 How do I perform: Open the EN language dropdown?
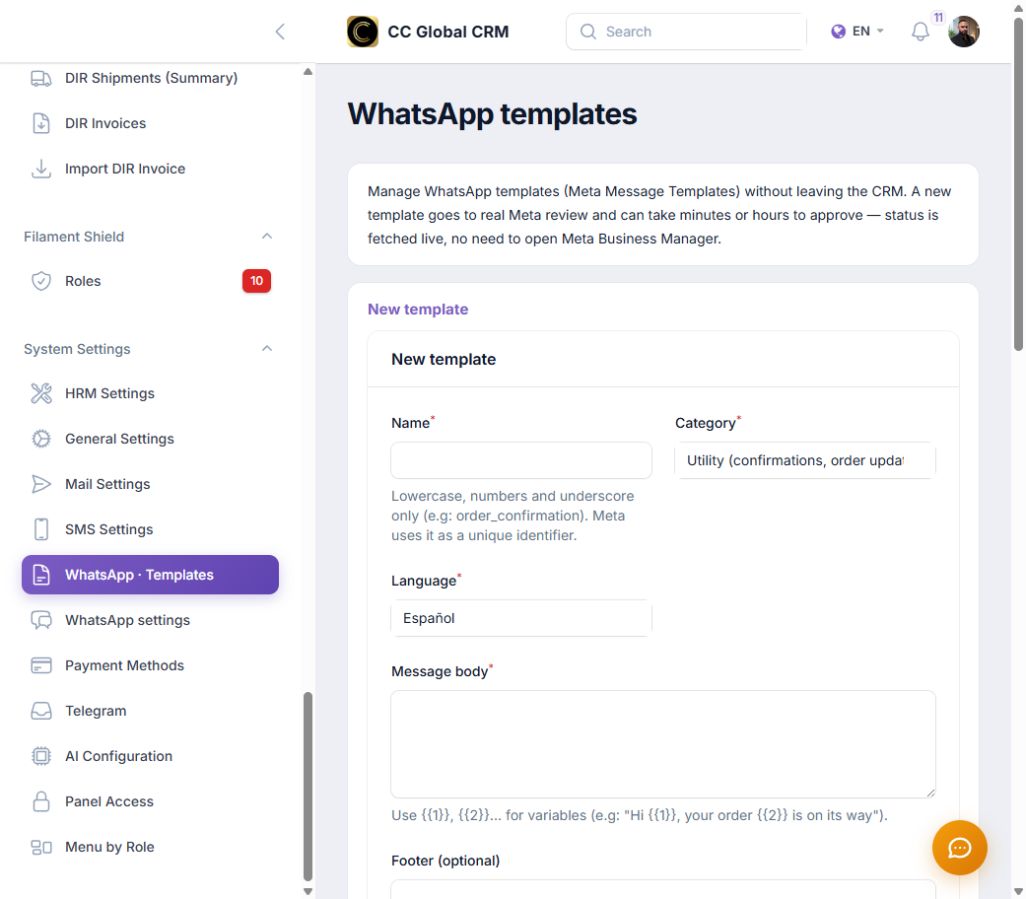[858, 31]
